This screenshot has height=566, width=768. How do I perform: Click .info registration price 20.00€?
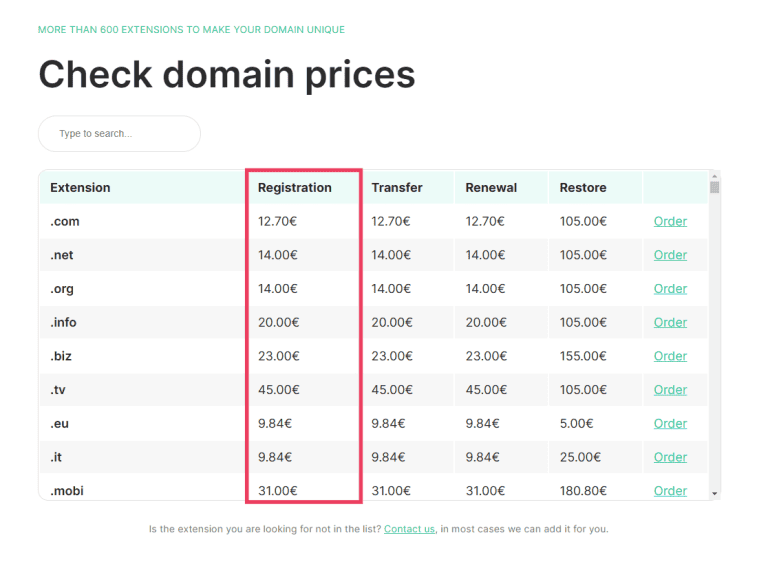tap(279, 323)
